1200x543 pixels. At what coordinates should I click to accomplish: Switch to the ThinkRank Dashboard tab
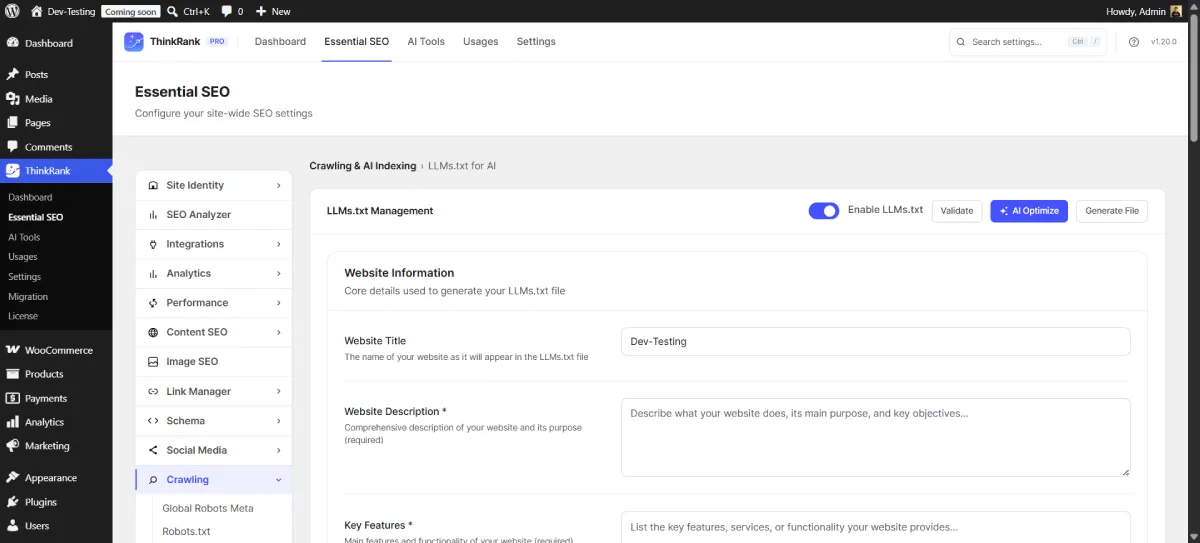tap(280, 42)
